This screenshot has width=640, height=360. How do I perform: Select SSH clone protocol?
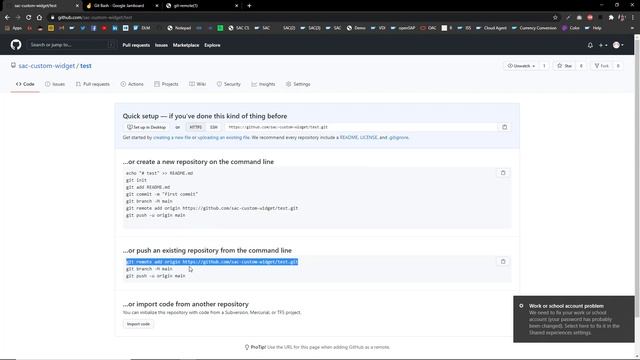point(214,127)
